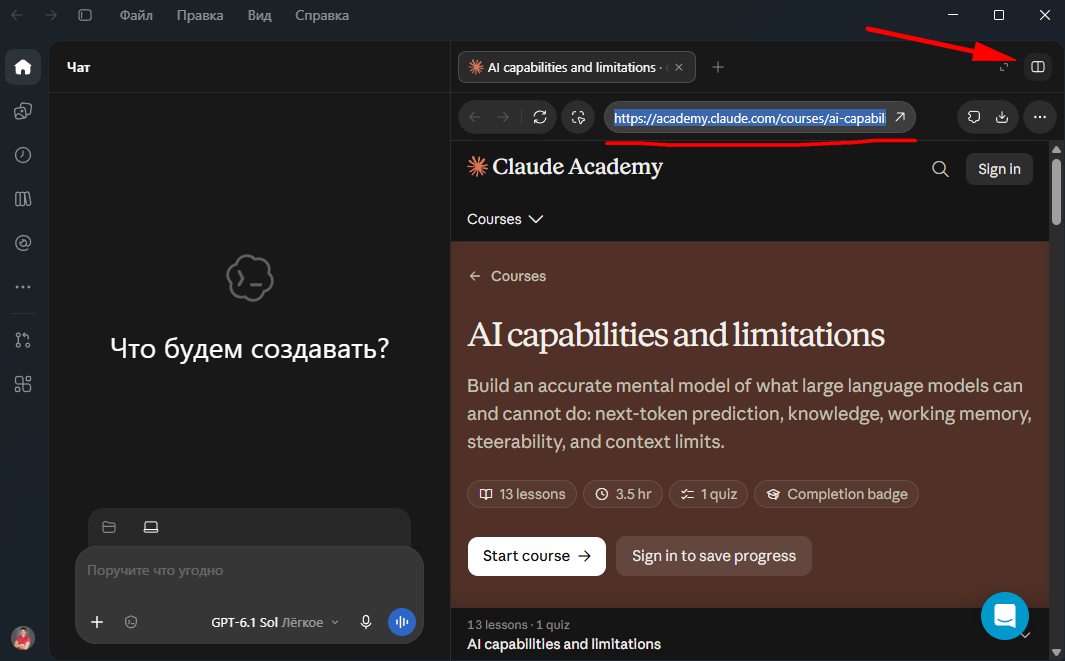Open the Home icon in the sidebar
Screen dimensions: 1065x661
point(23,67)
